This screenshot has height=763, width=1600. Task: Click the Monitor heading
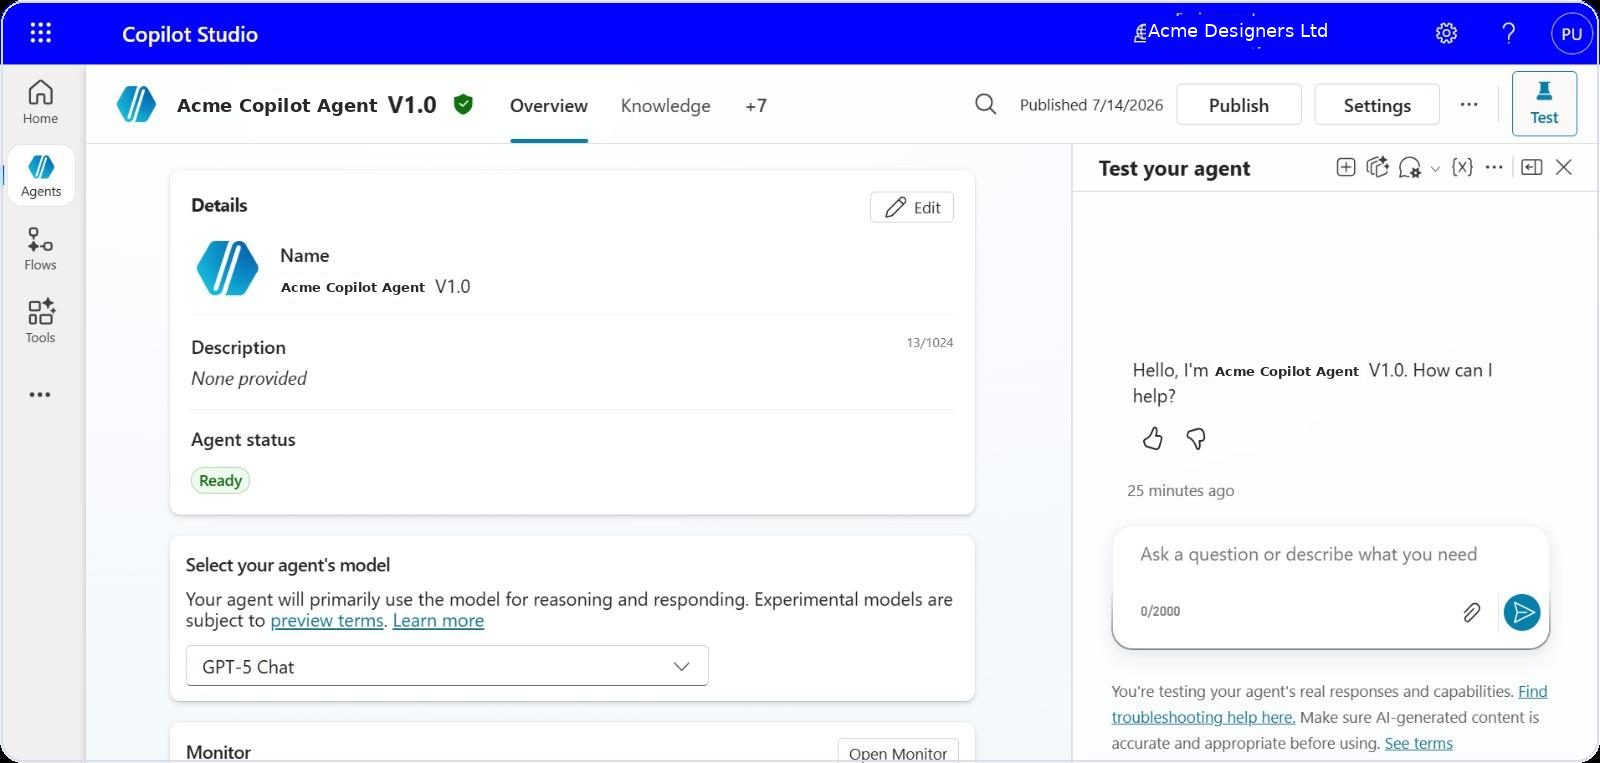218,752
